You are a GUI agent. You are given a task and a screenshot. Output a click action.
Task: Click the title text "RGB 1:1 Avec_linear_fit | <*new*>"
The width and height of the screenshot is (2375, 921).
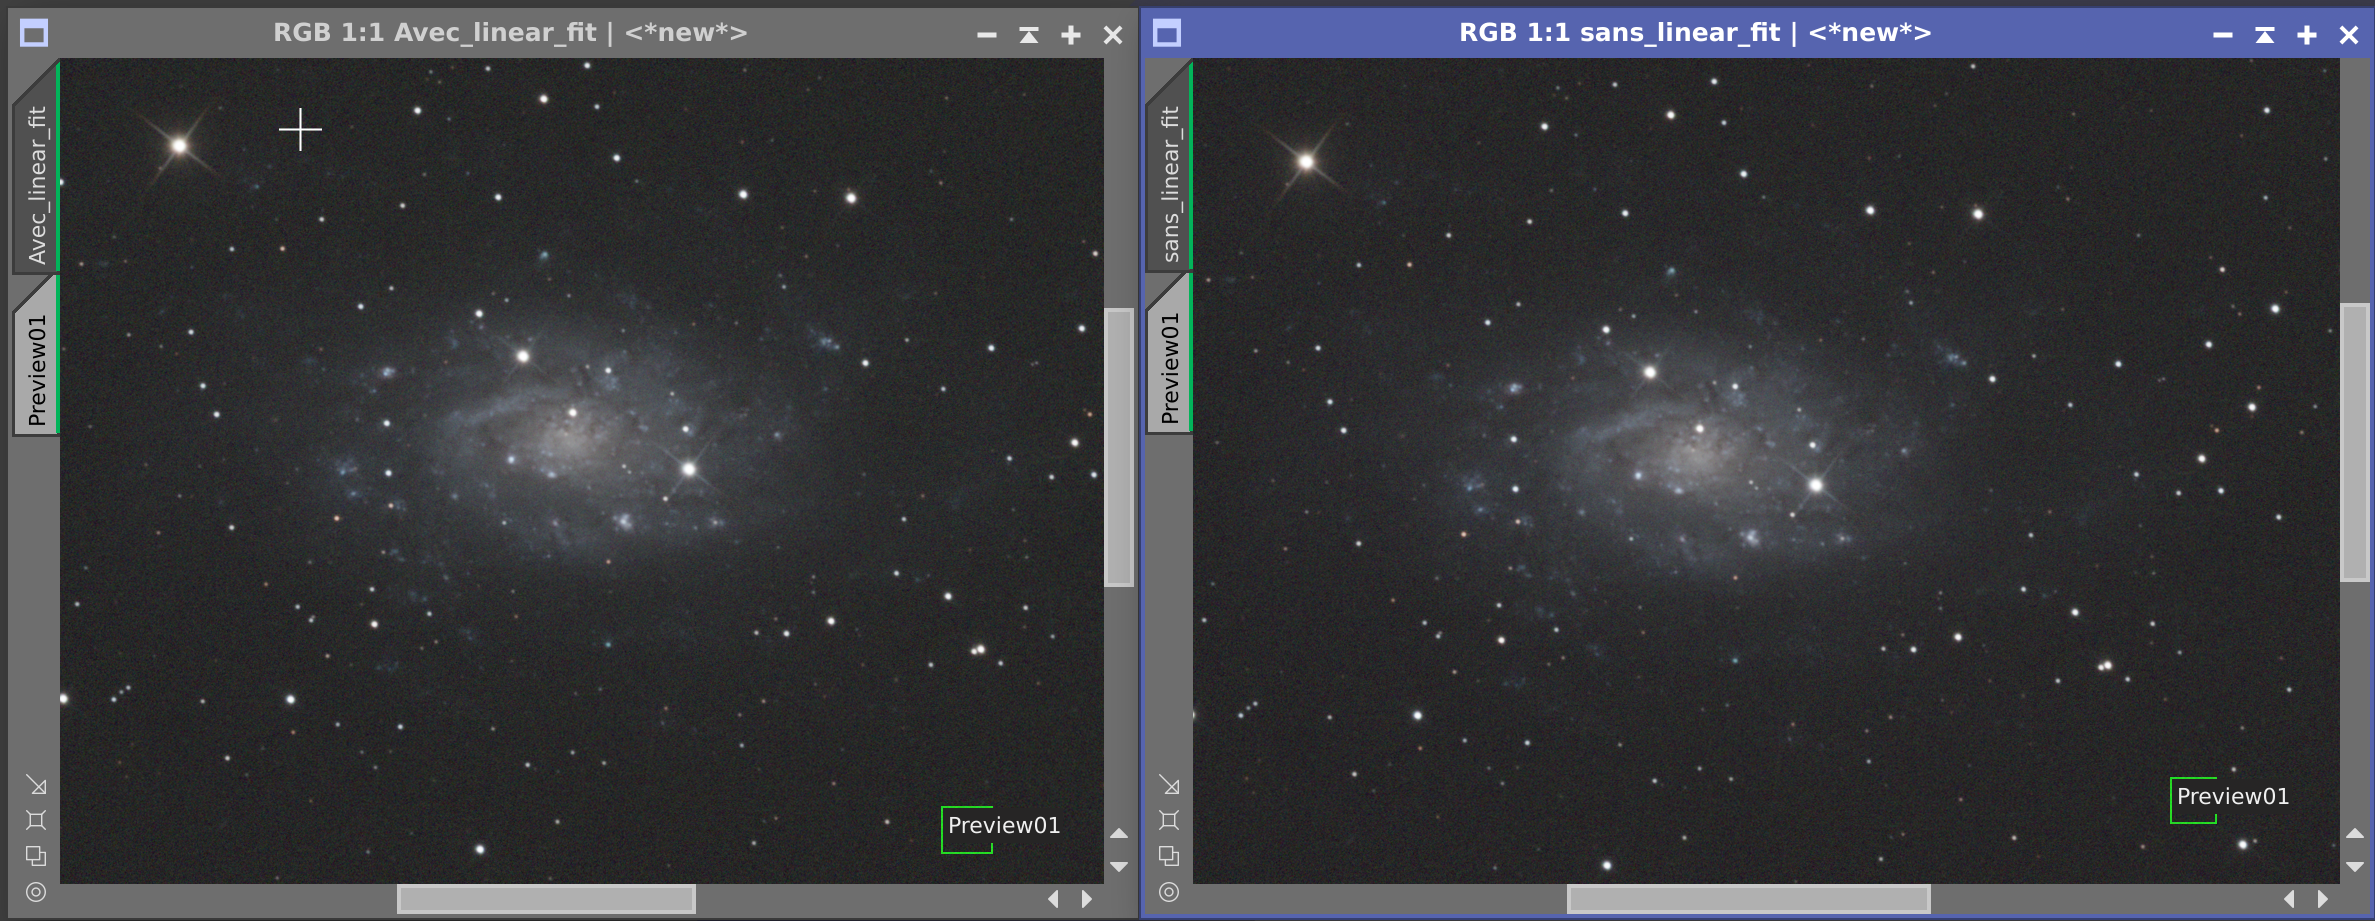click(510, 33)
